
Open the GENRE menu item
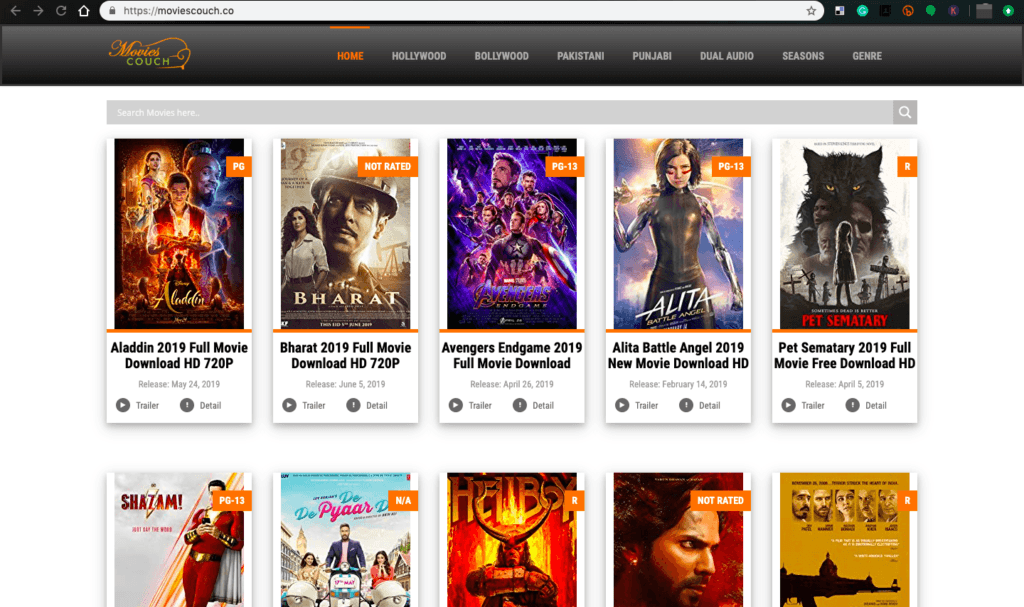(867, 56)
